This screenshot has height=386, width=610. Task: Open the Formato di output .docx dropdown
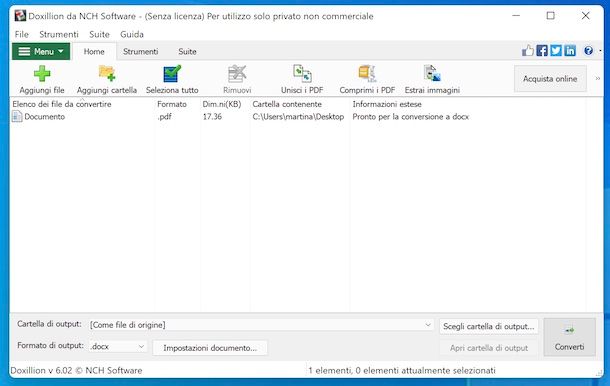(118, 346)
